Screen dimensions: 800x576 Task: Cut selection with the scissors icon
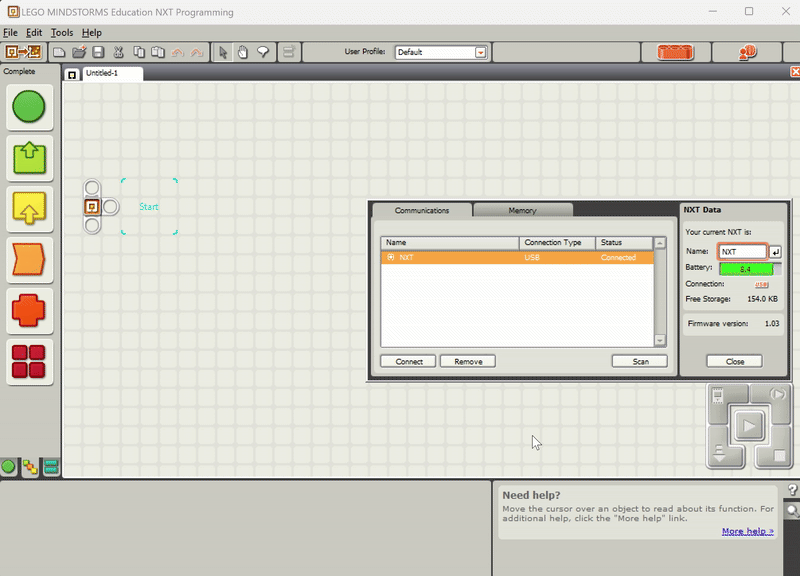(x=118, y=52)
